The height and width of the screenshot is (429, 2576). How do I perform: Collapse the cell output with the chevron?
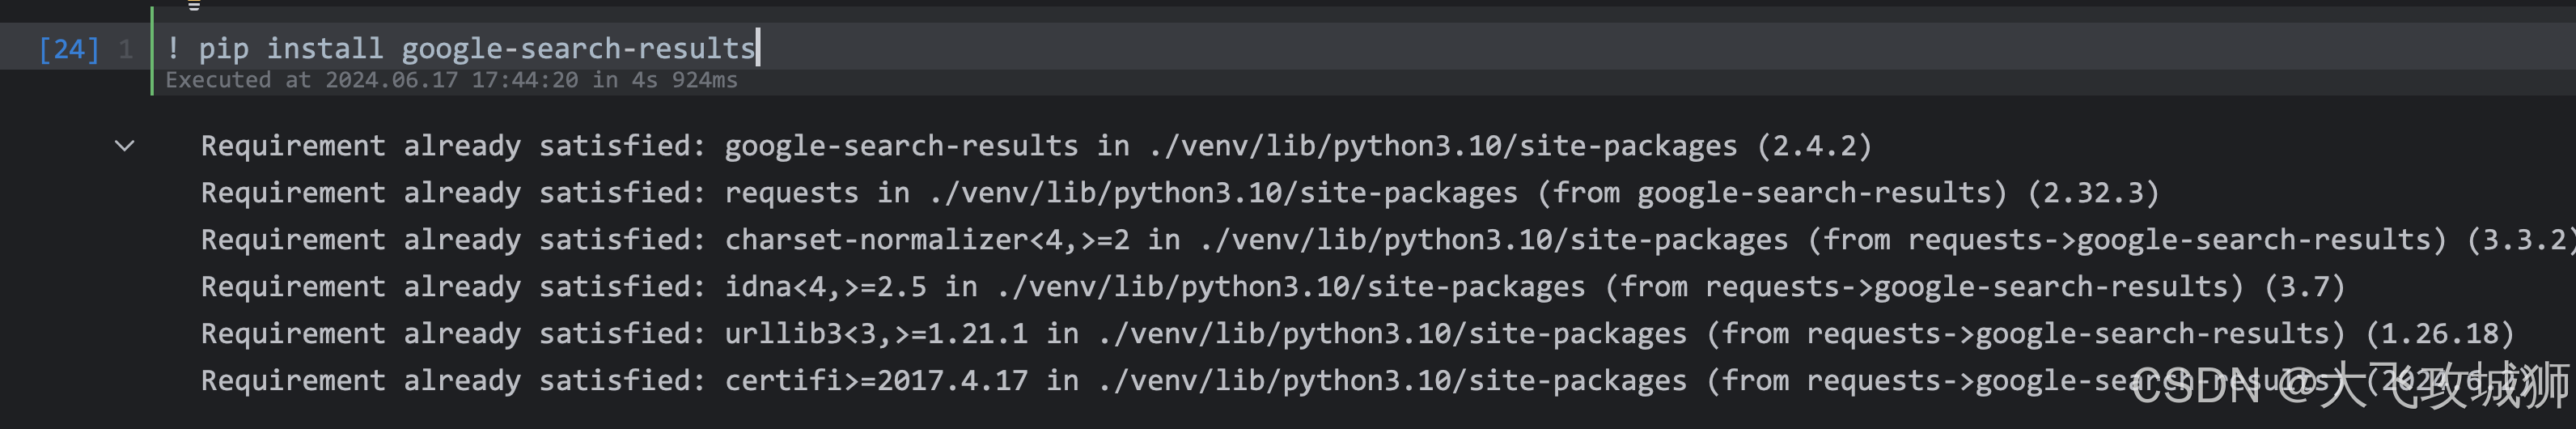click(x=125, y=146)
